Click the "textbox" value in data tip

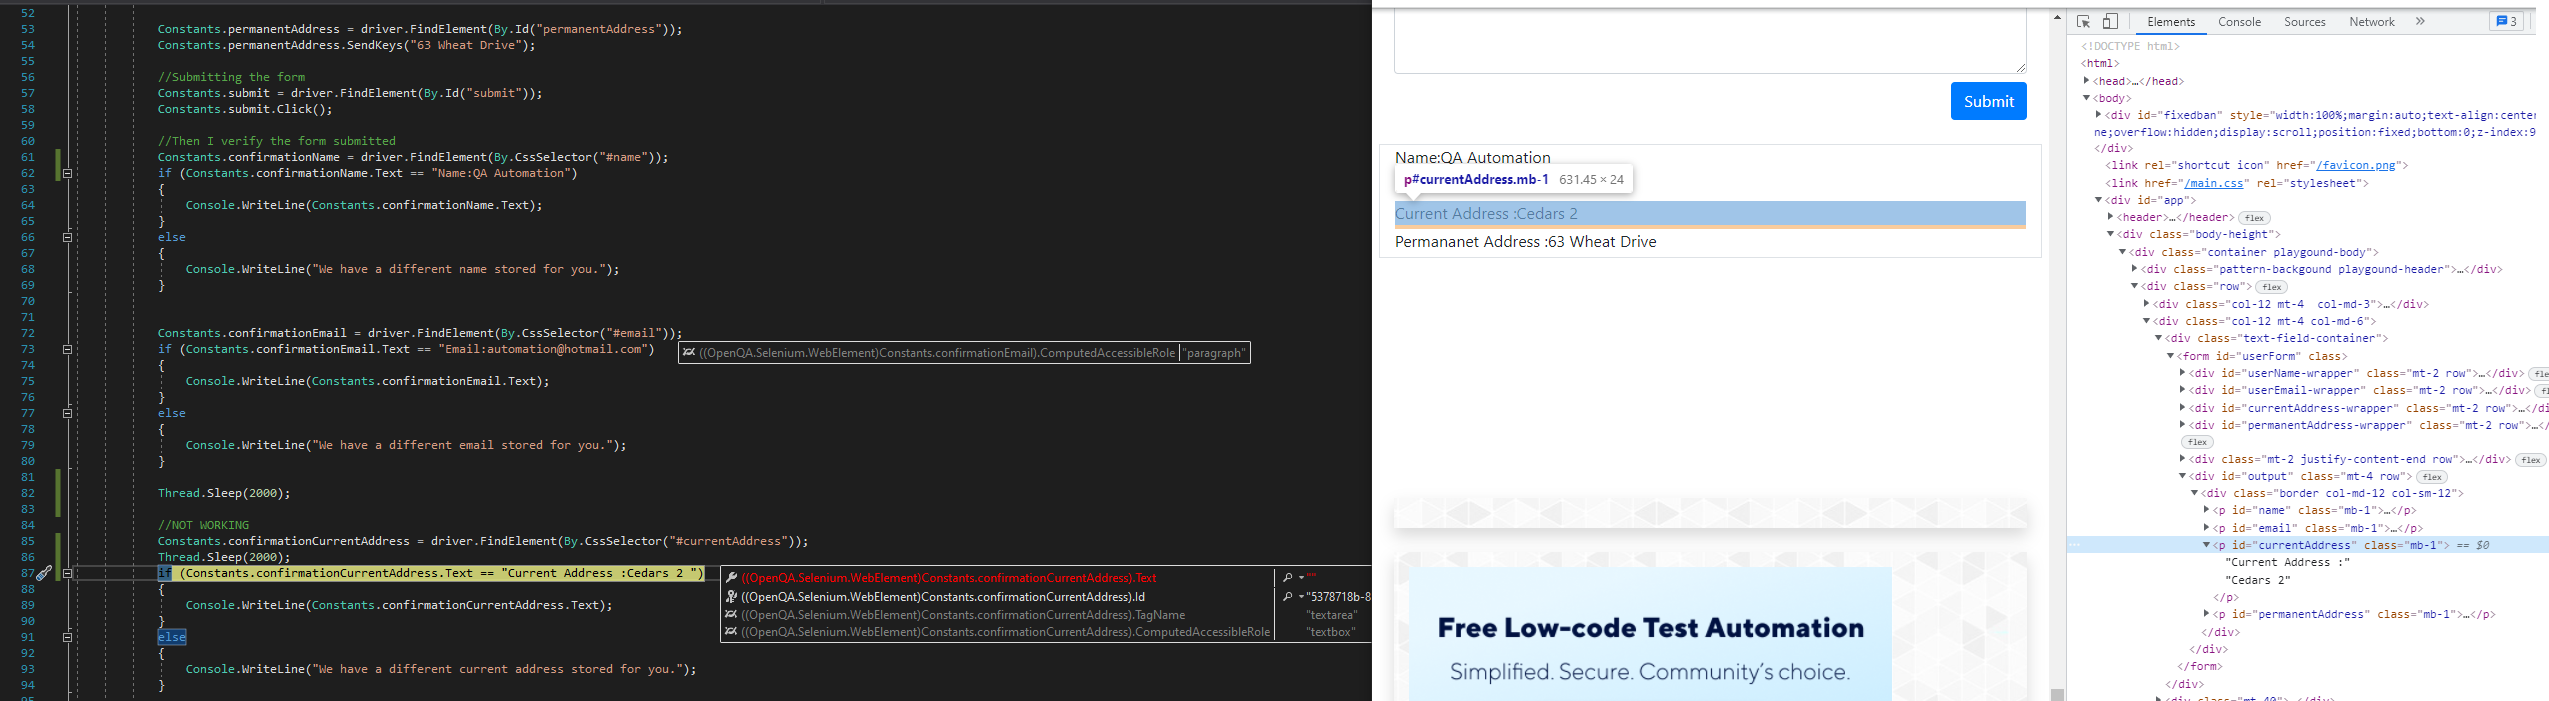pos(1331,632)
